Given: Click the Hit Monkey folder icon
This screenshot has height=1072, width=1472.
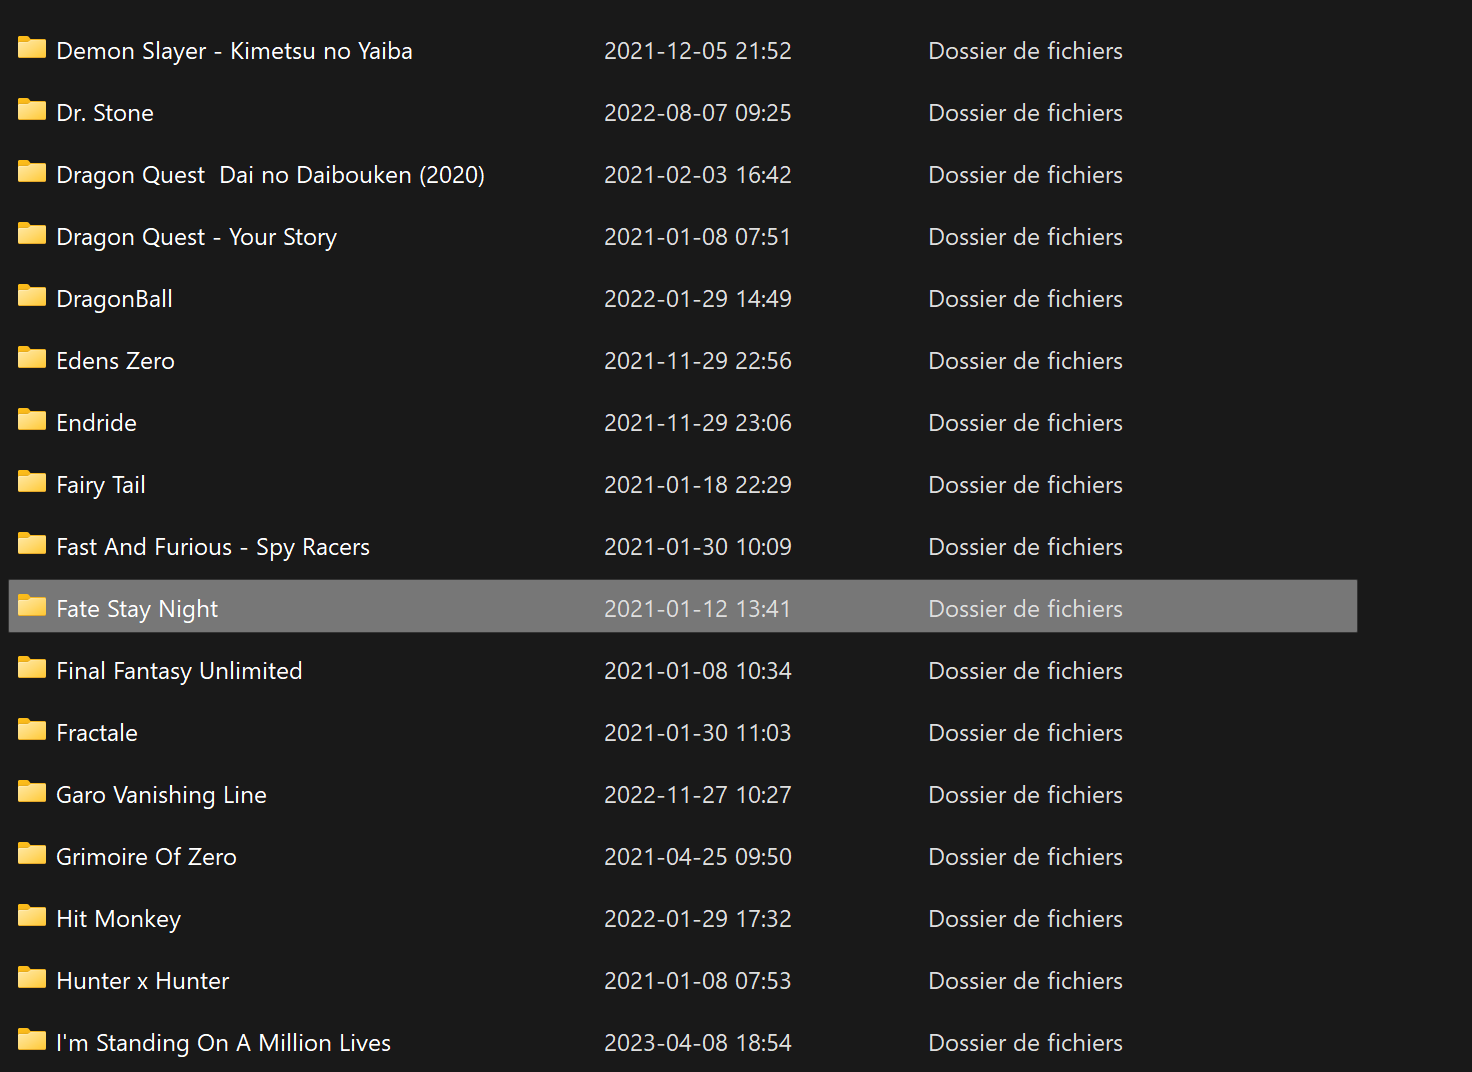Looking at the screenshot, I should point(32,916).
